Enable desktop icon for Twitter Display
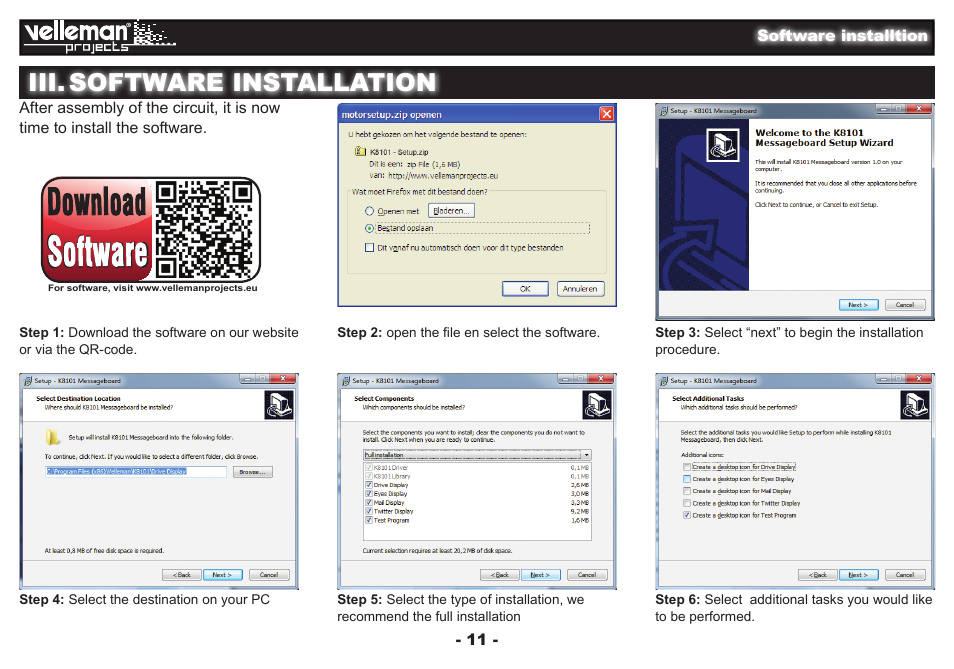This screenshot has width=954, height=669. 687,504
